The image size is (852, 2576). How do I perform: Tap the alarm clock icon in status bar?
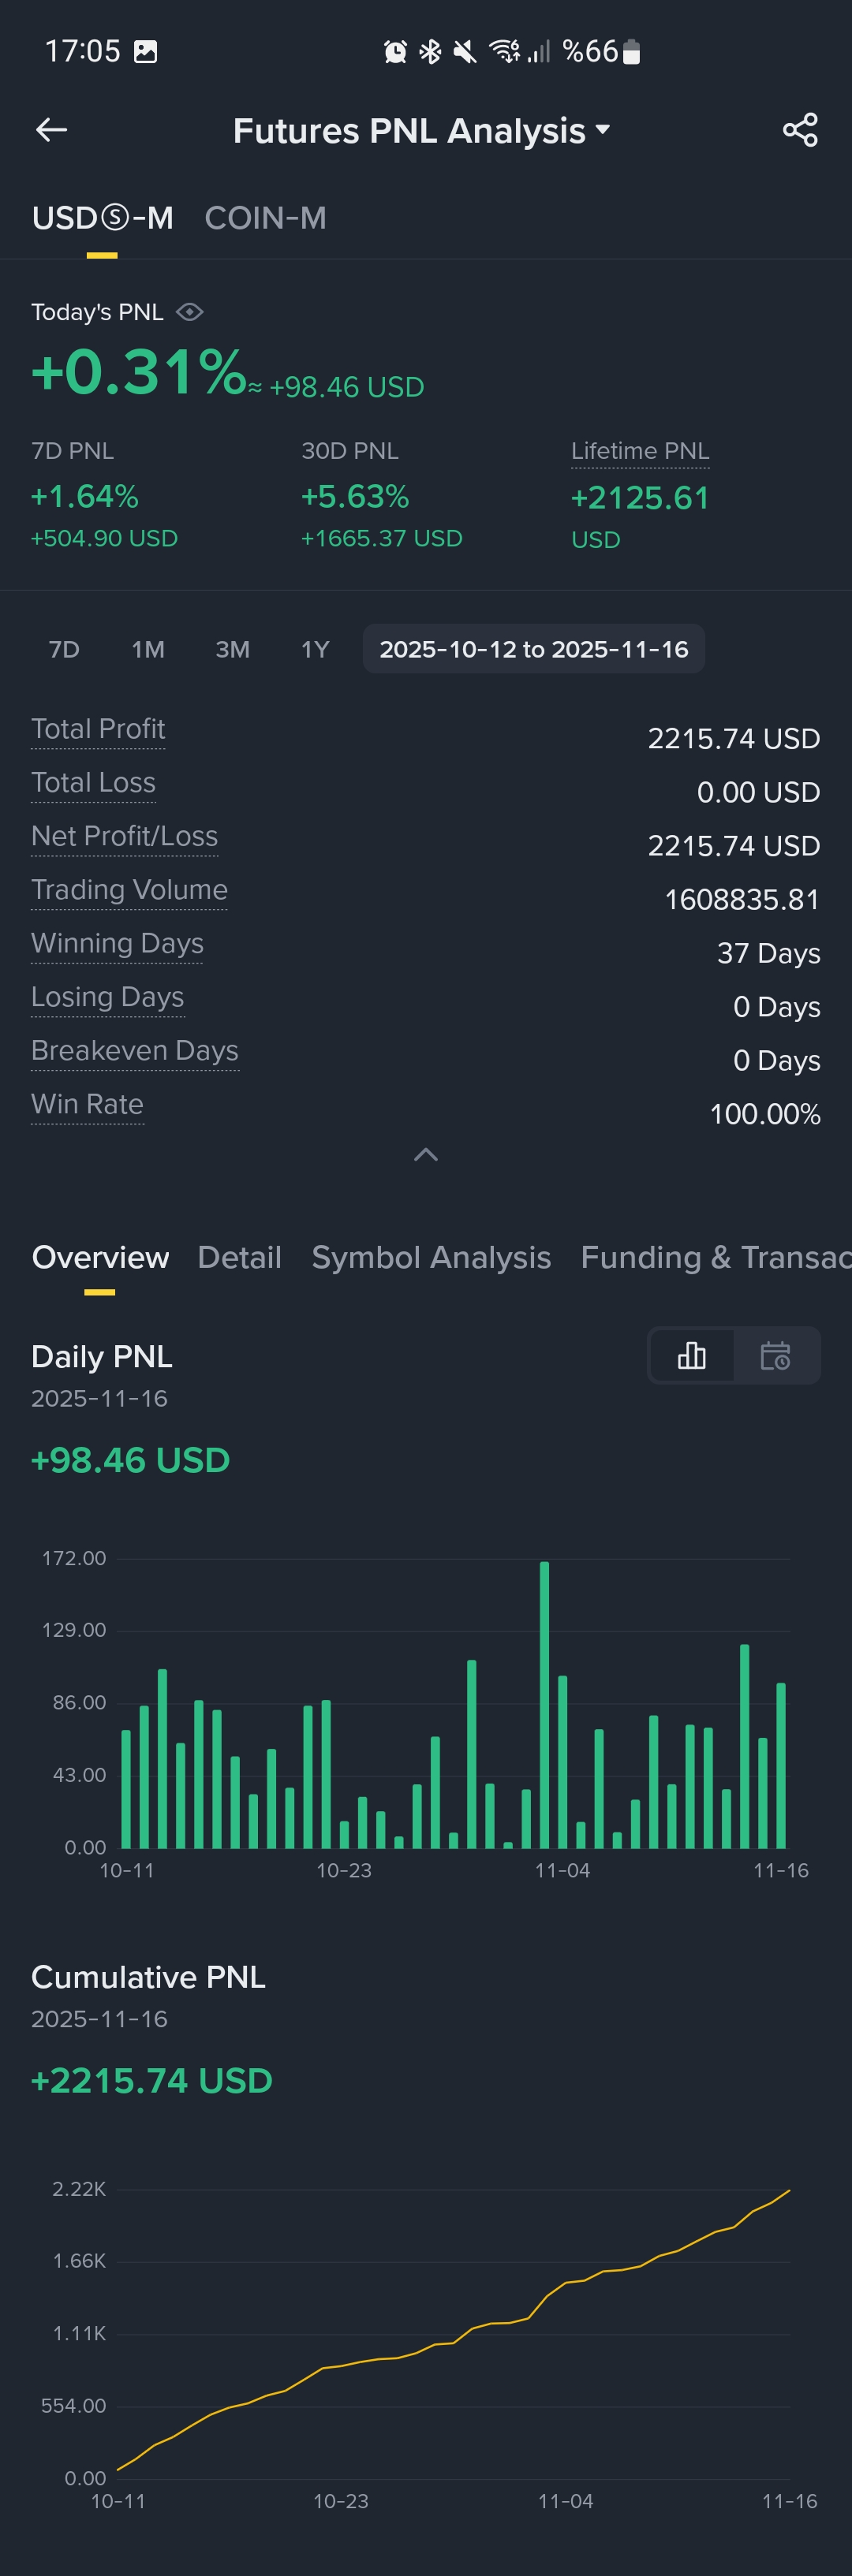pos(396,51)
